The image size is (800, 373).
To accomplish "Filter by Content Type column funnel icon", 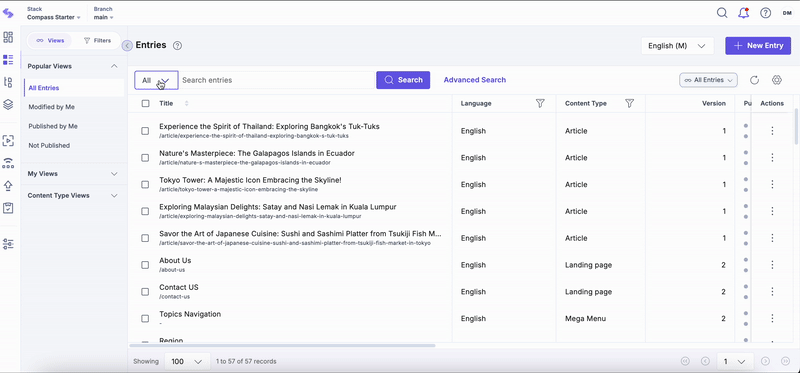I will click(x=630, y=104).
